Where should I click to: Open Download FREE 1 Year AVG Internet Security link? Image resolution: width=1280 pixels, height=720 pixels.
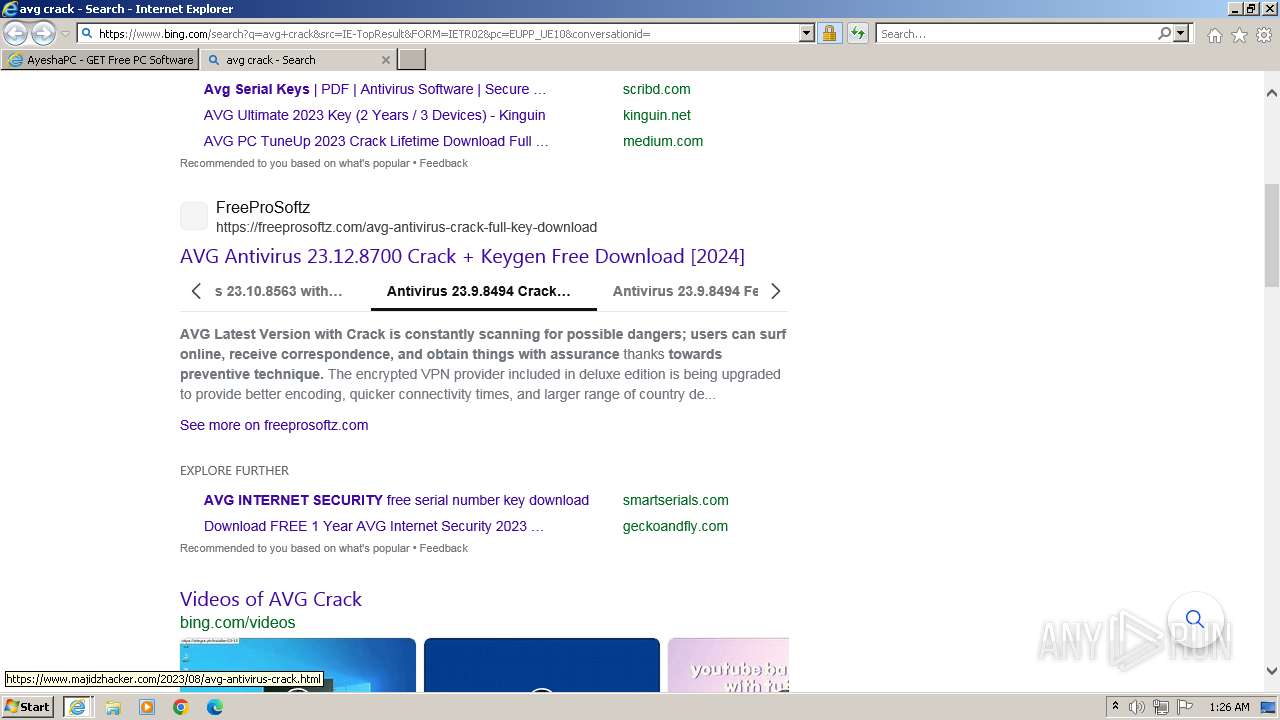point(374,526)
